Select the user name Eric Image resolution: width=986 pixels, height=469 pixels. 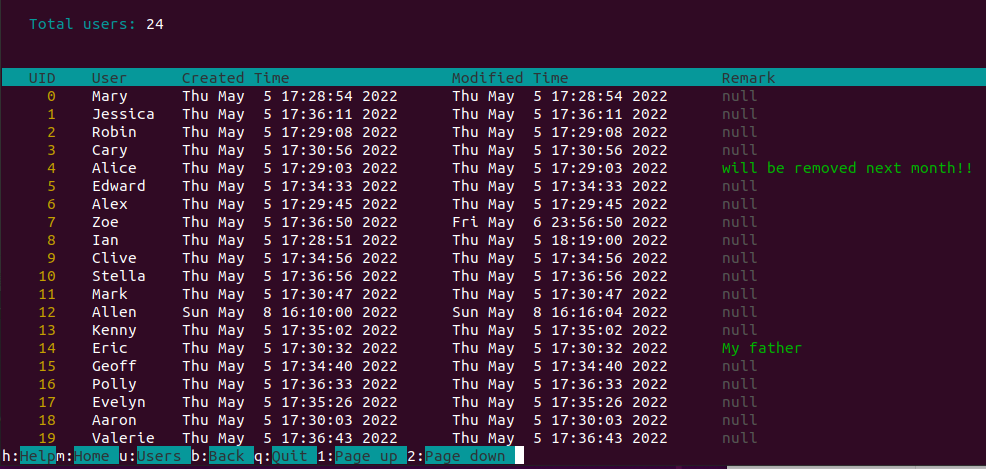(109, 348)
